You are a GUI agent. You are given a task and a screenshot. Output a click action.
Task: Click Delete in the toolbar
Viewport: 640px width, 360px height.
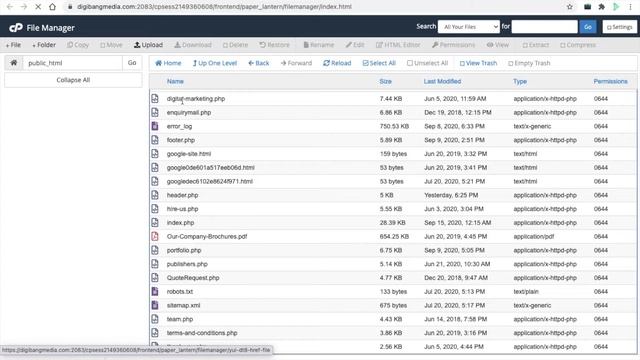point(236,45)
